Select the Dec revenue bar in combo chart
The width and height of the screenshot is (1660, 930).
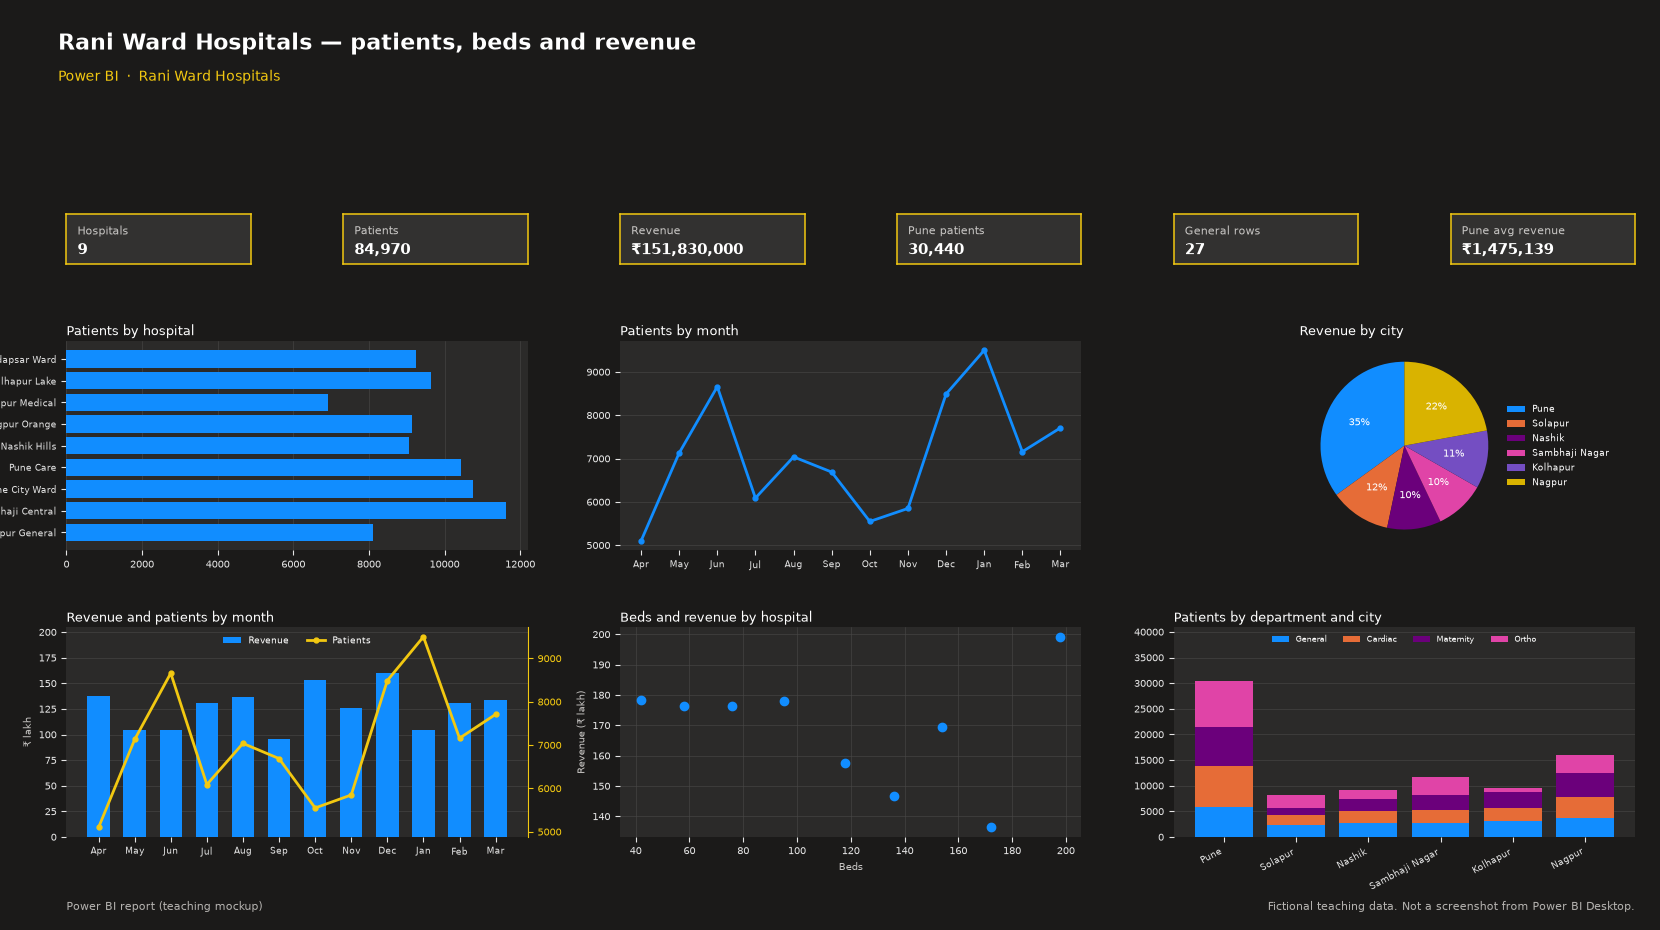(x=387, y=755)
